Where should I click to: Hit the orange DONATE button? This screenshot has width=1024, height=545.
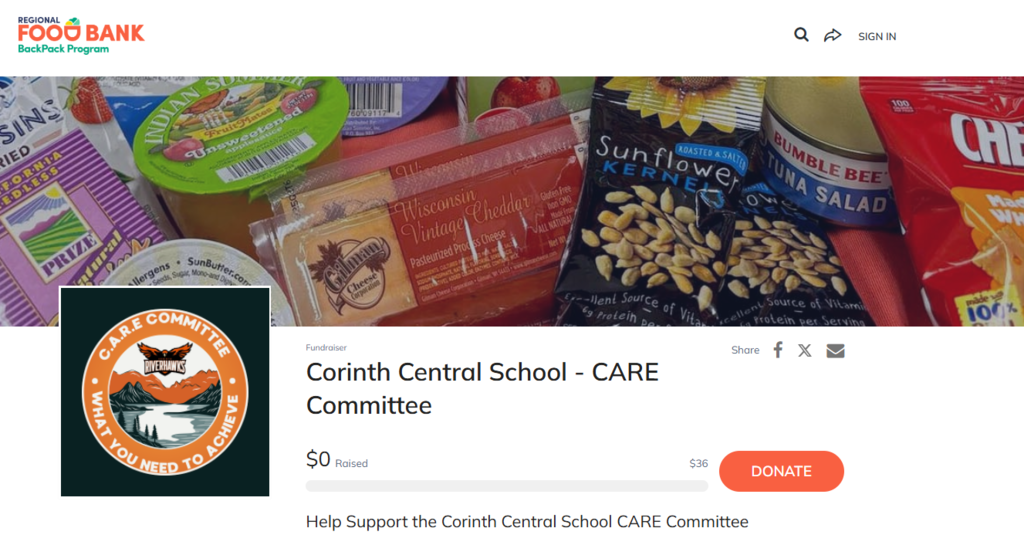point(781,471)
